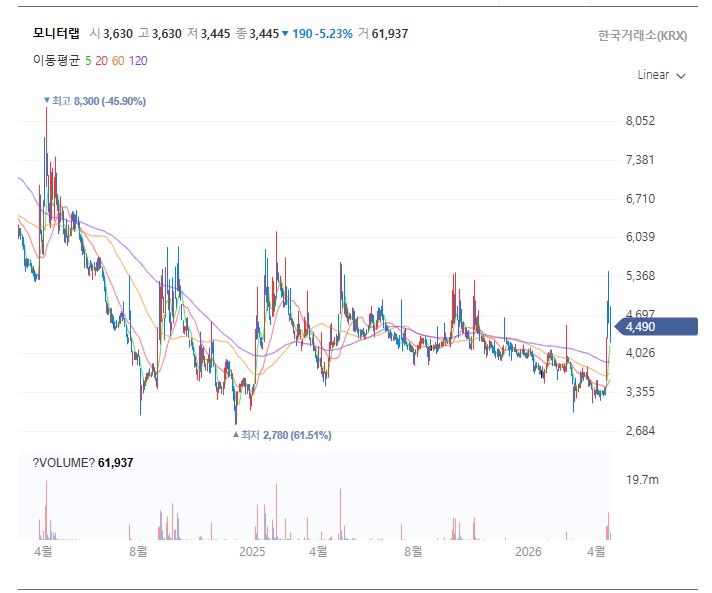Click the 모니터랩 stock name
Screen dimensions: 712x593
pos(56,33)
